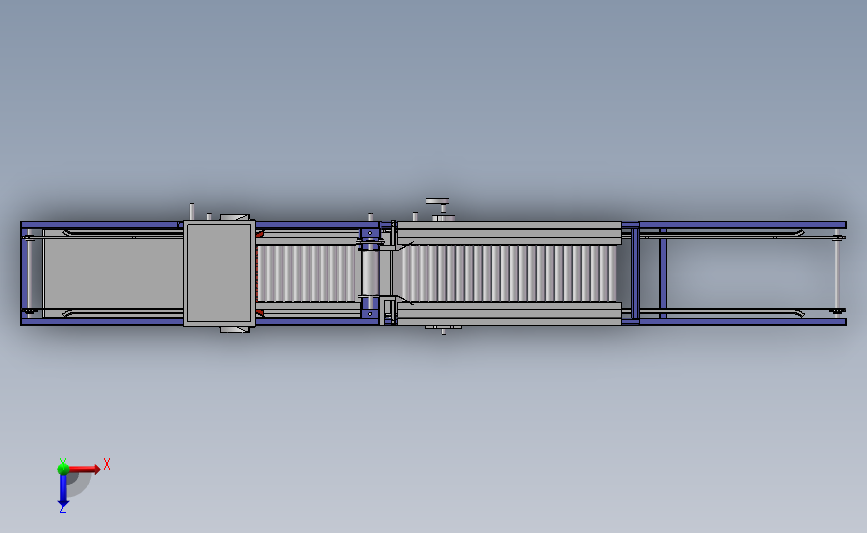Select the long roller bed section right of center
The height and width of the screenshot is (533, 867).
coord(508,273)
